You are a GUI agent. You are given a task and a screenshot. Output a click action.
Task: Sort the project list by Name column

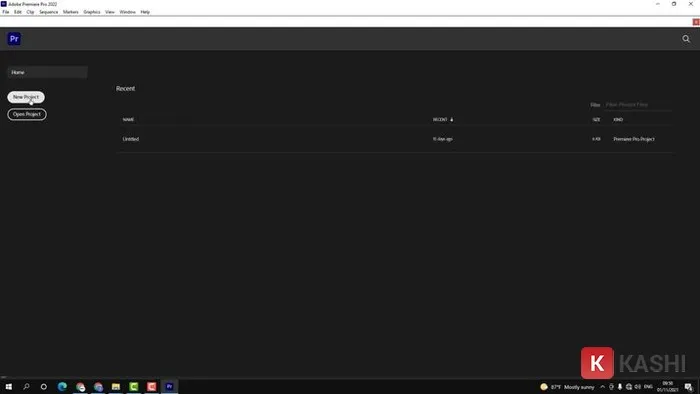pyautogui.click(x=129, y=120)
